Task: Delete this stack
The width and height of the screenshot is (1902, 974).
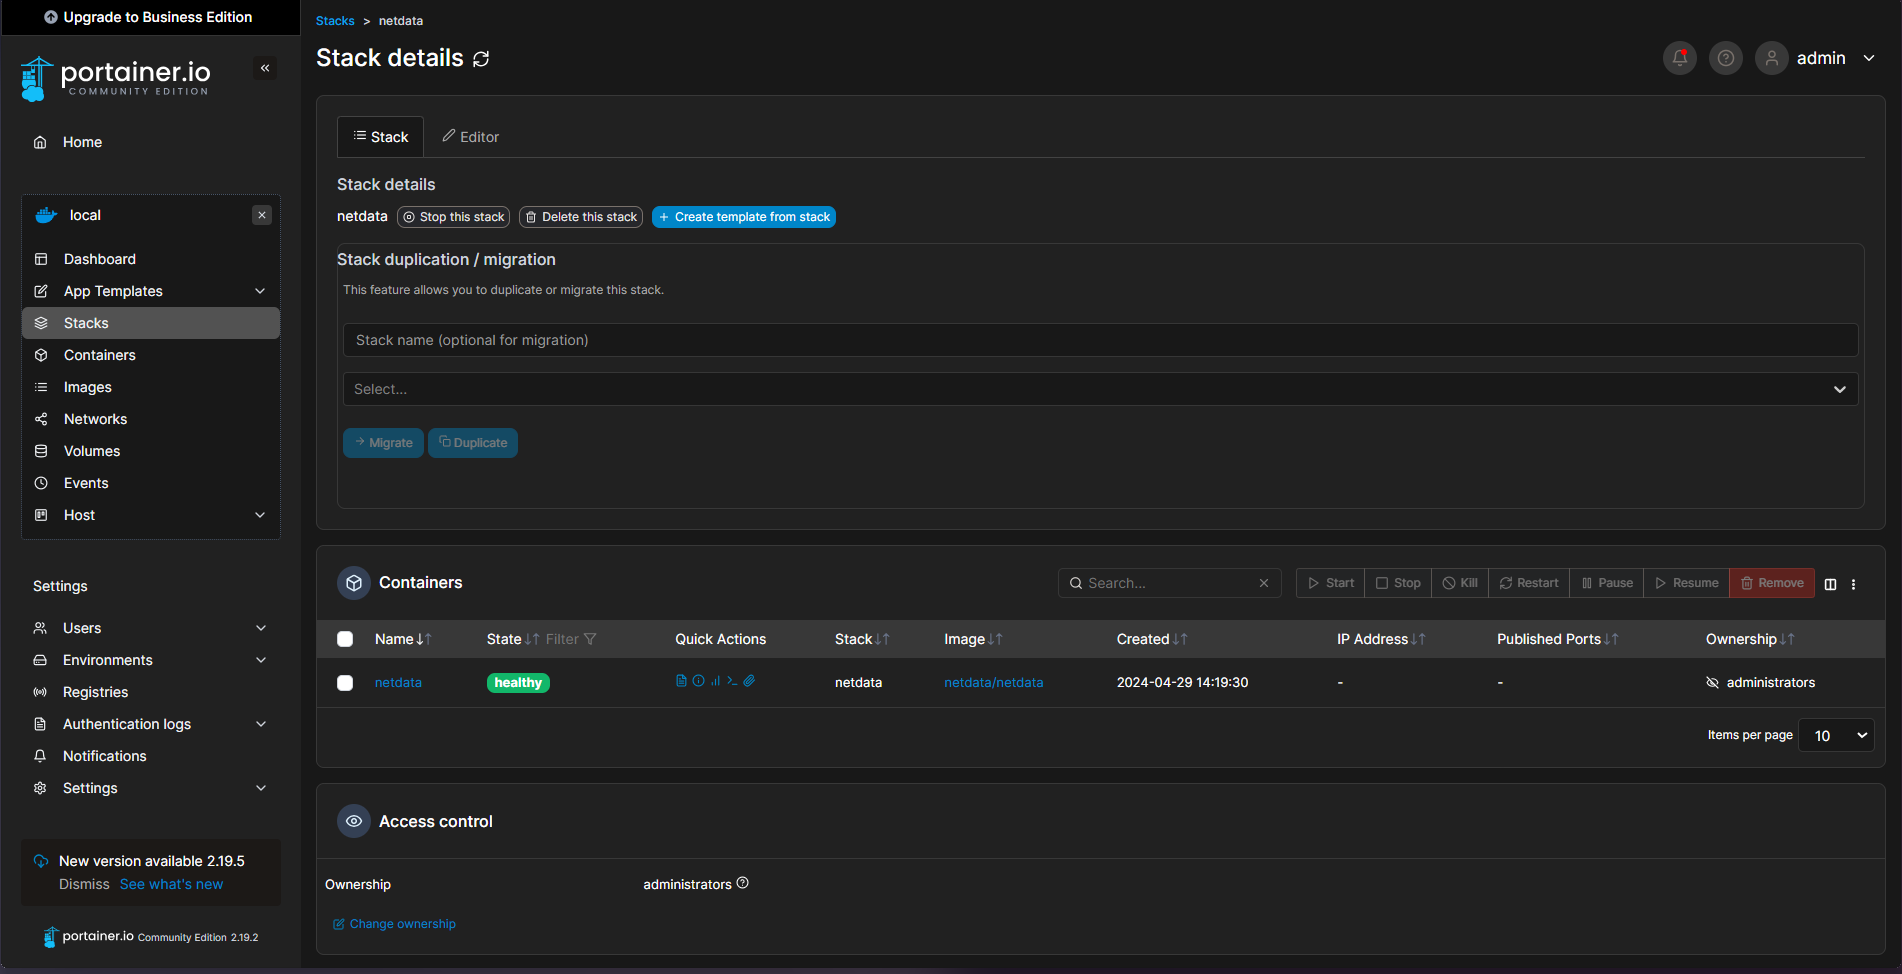Action: [x=580, y=216]
